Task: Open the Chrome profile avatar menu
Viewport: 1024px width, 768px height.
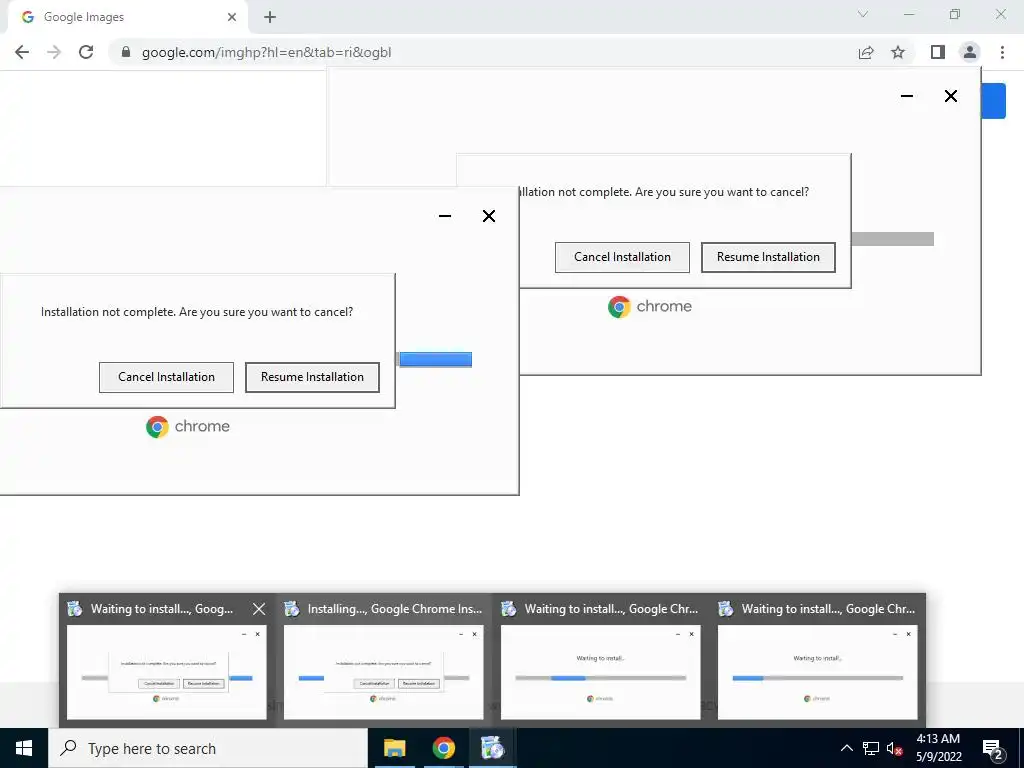Action: tap(970, 52)
